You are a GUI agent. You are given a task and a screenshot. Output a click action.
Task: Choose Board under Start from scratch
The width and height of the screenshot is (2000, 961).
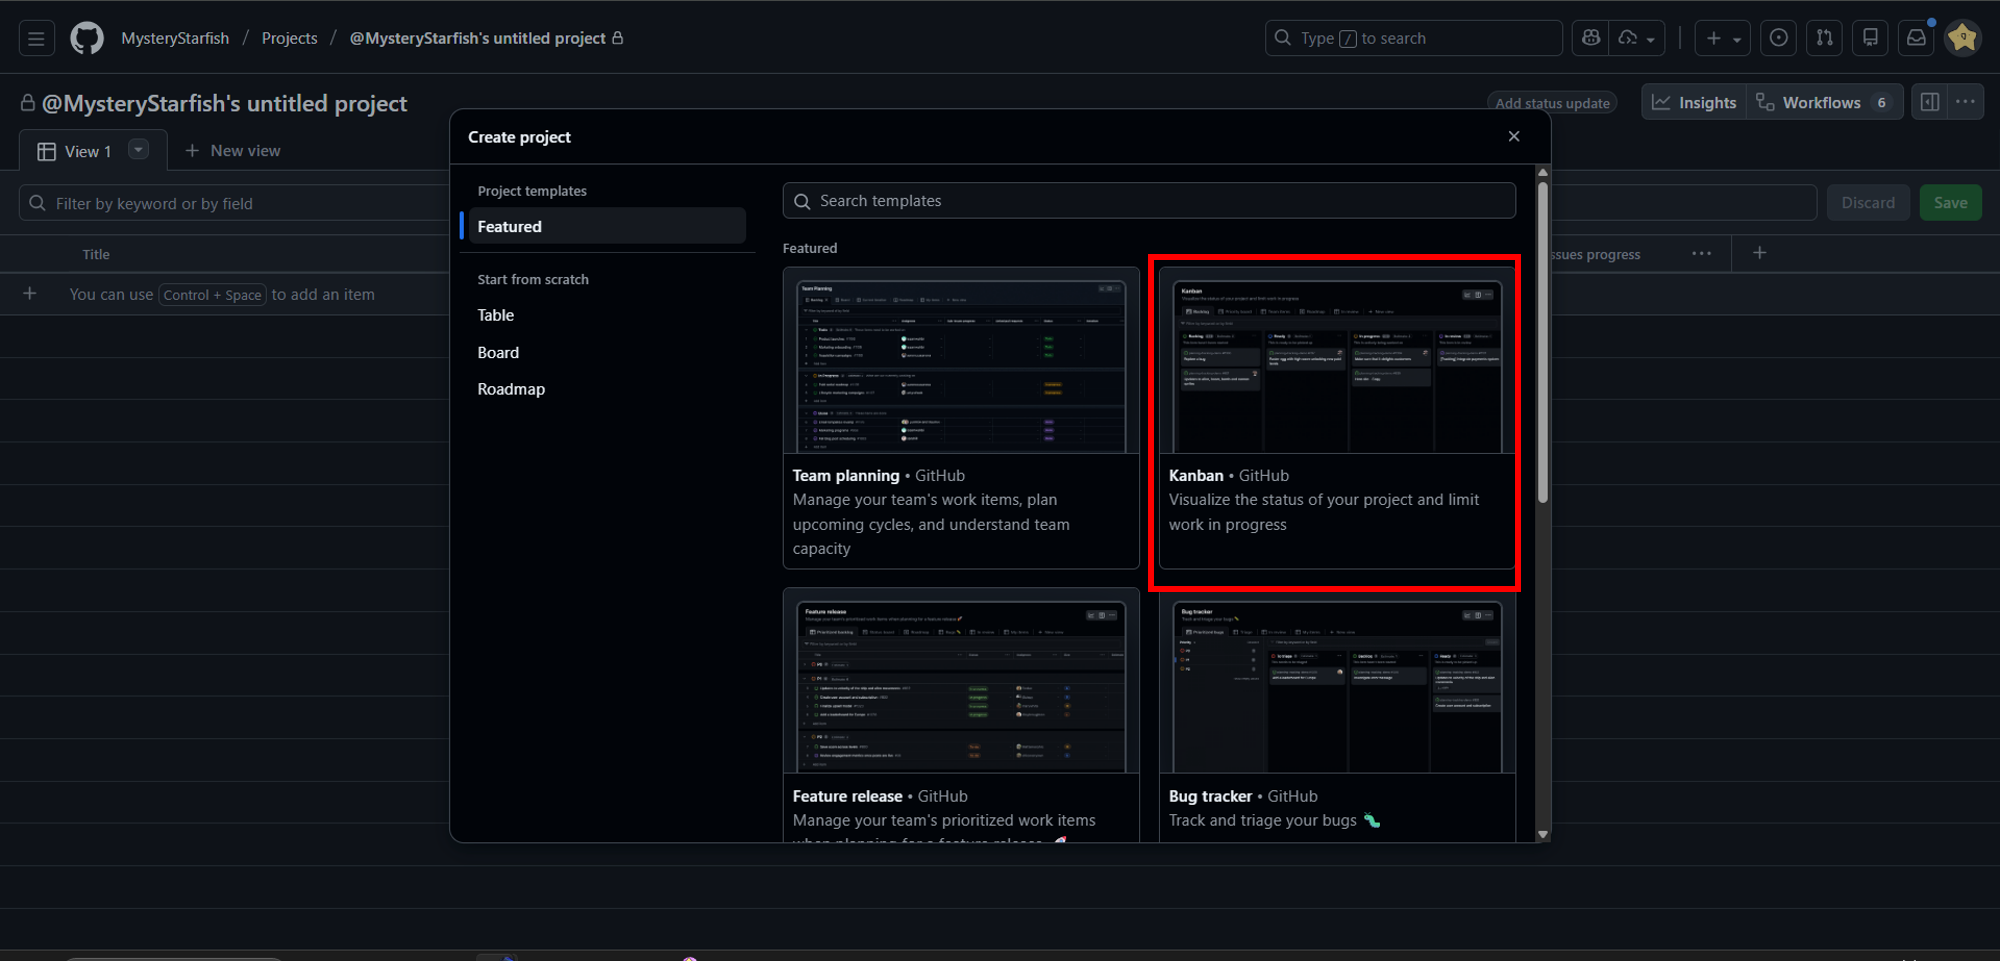498,352
